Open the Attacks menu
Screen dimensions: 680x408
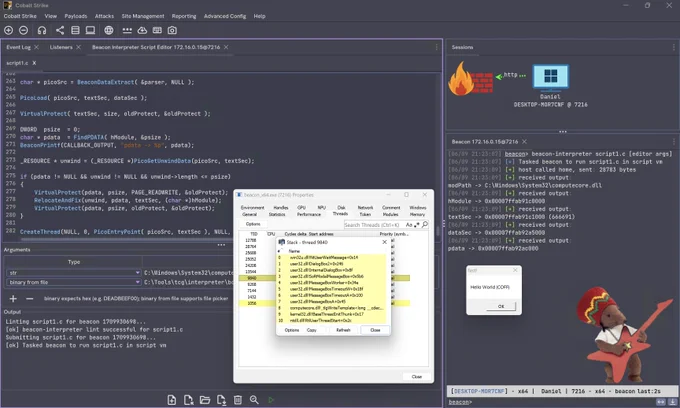[104, 16]
